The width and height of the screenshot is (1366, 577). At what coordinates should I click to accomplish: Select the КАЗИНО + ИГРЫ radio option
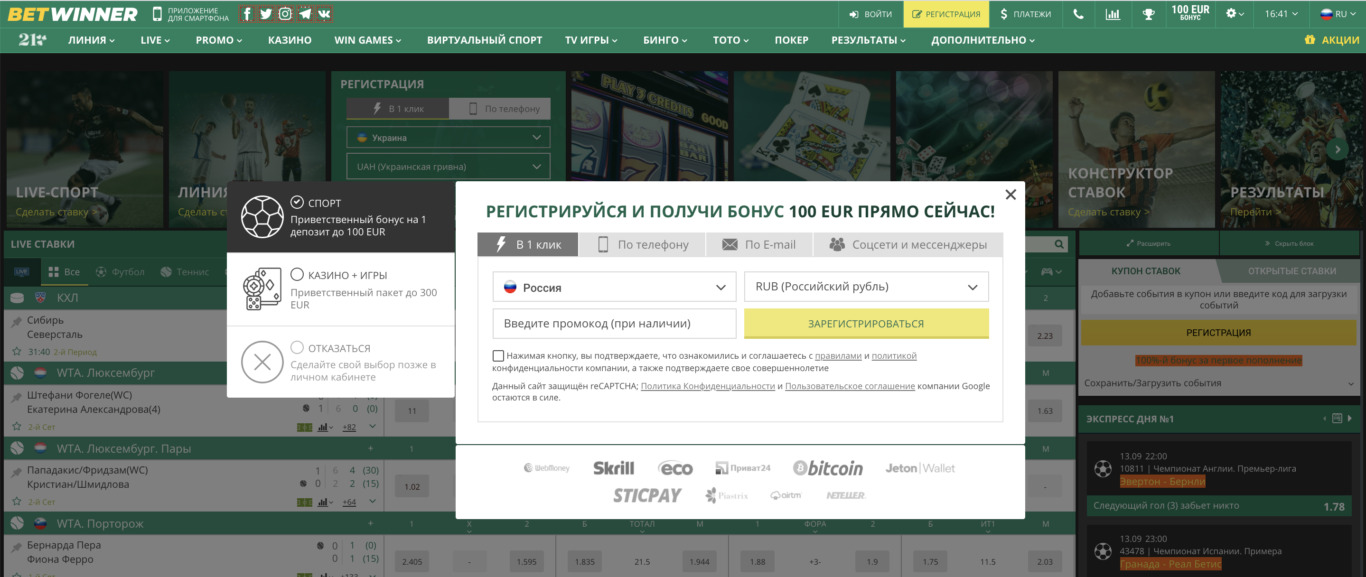[x=297, y=274]
